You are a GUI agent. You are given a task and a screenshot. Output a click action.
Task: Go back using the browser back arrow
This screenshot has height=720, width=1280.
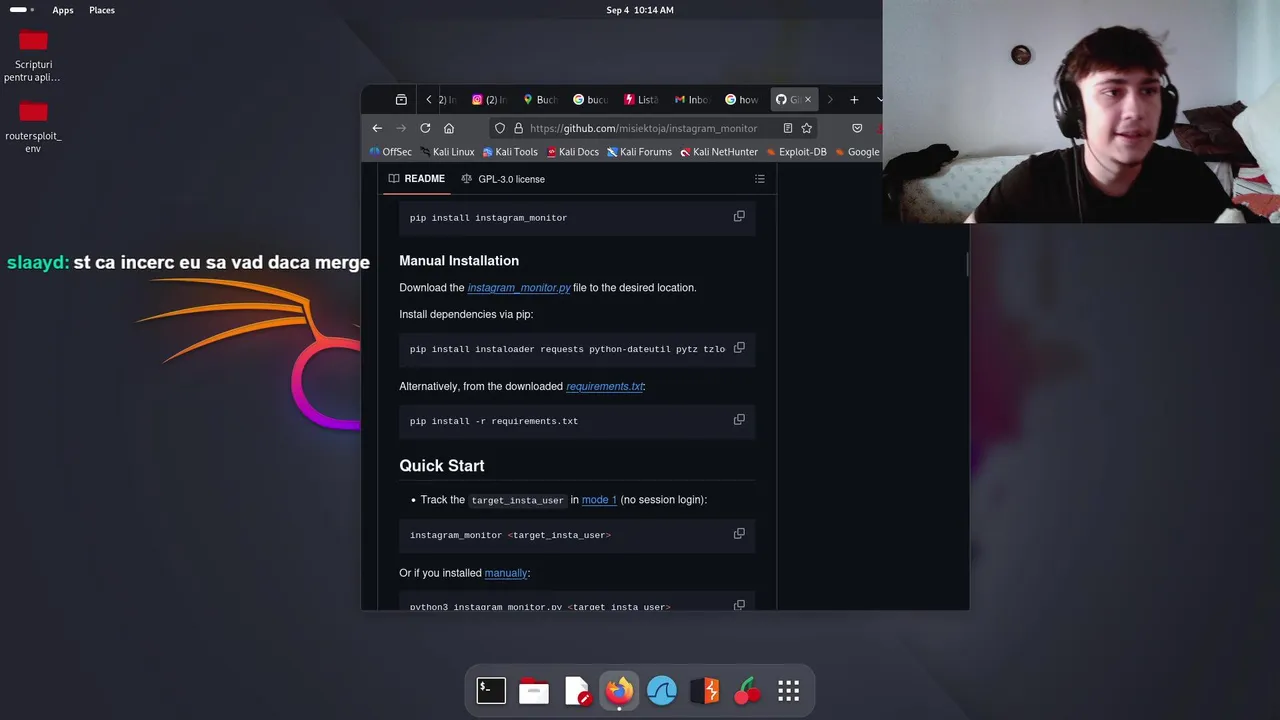point(377,128)
